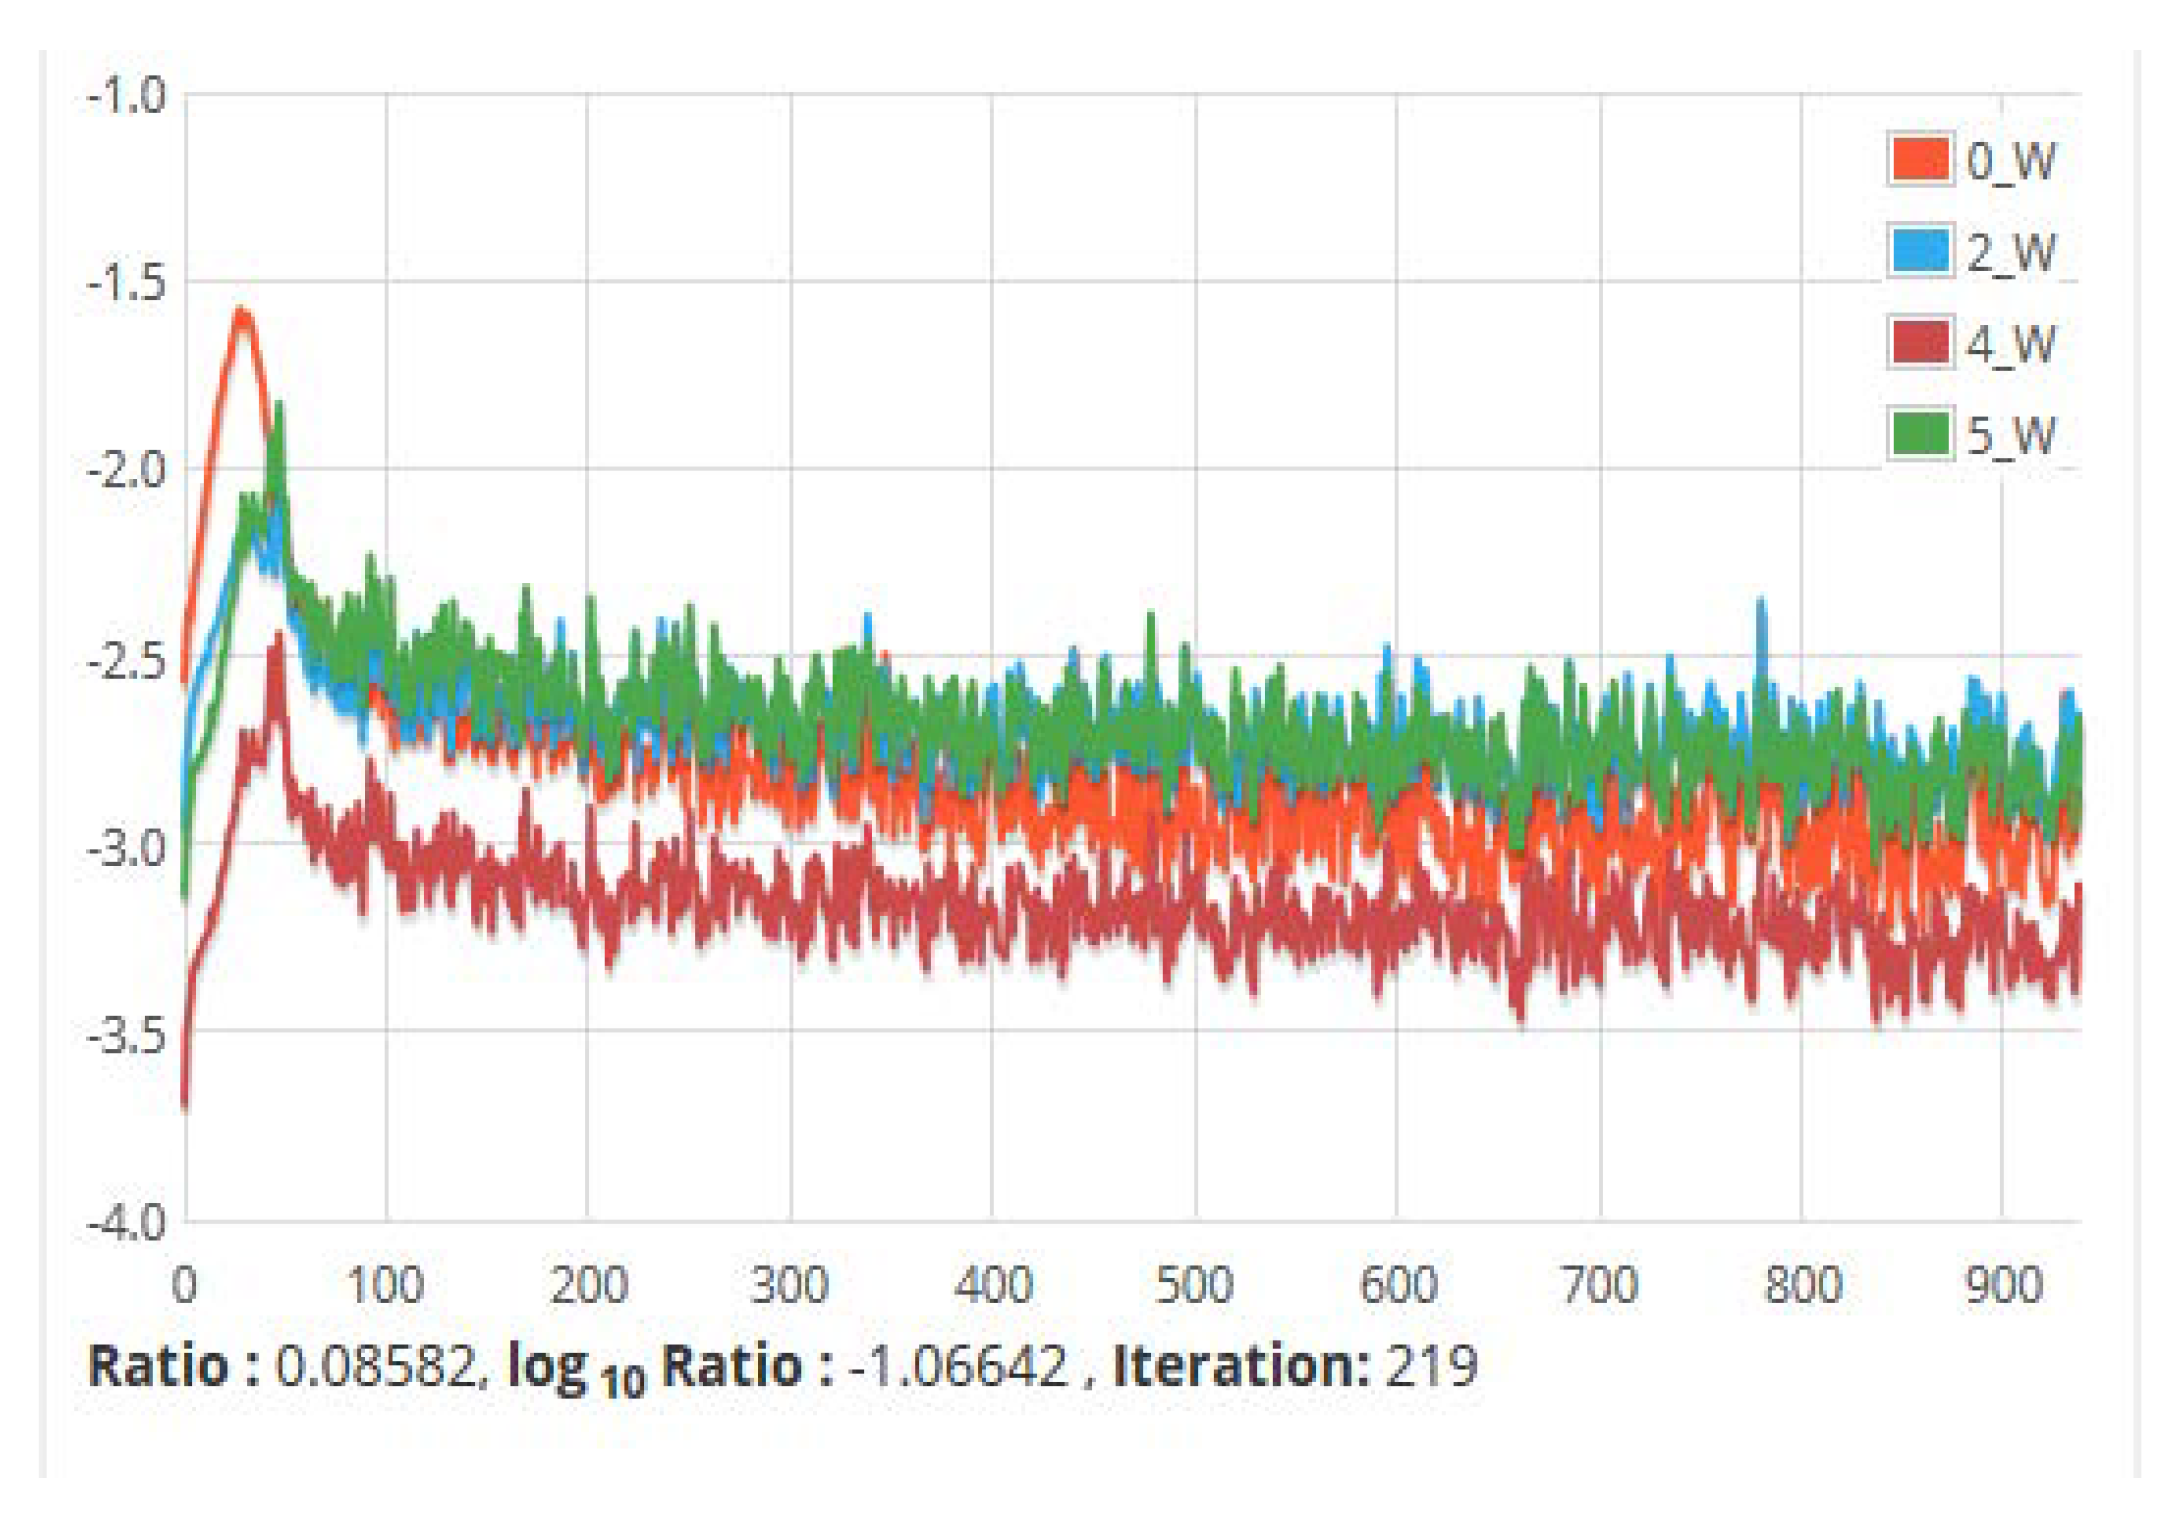The height and width of the screenshot is (1517, 2163).
Task: Click the 4_W line's lowest starting point
Action: 185,1100
